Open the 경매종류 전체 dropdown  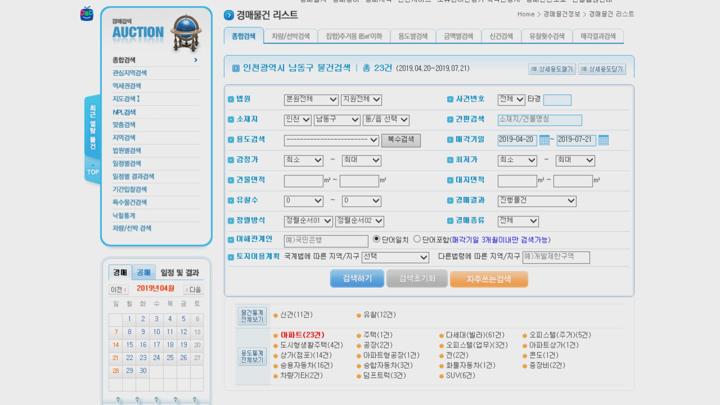coord(518,221)
